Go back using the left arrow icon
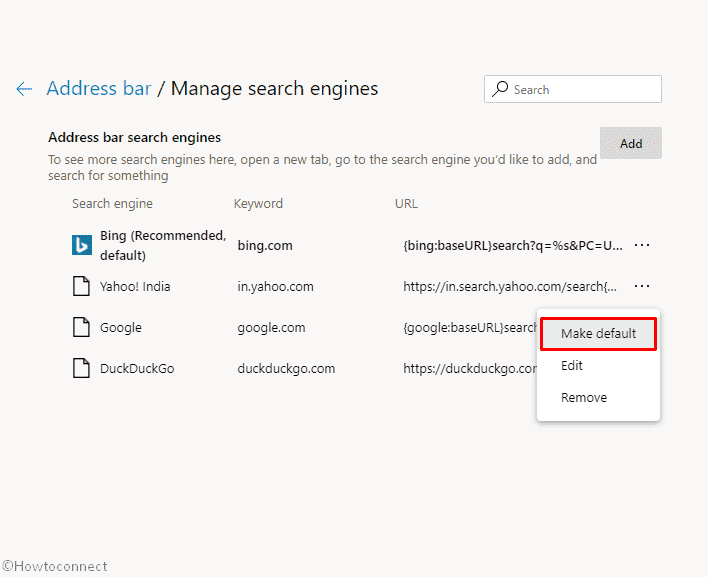The width and height of the screenshot is (708, 577). [24, 89]
